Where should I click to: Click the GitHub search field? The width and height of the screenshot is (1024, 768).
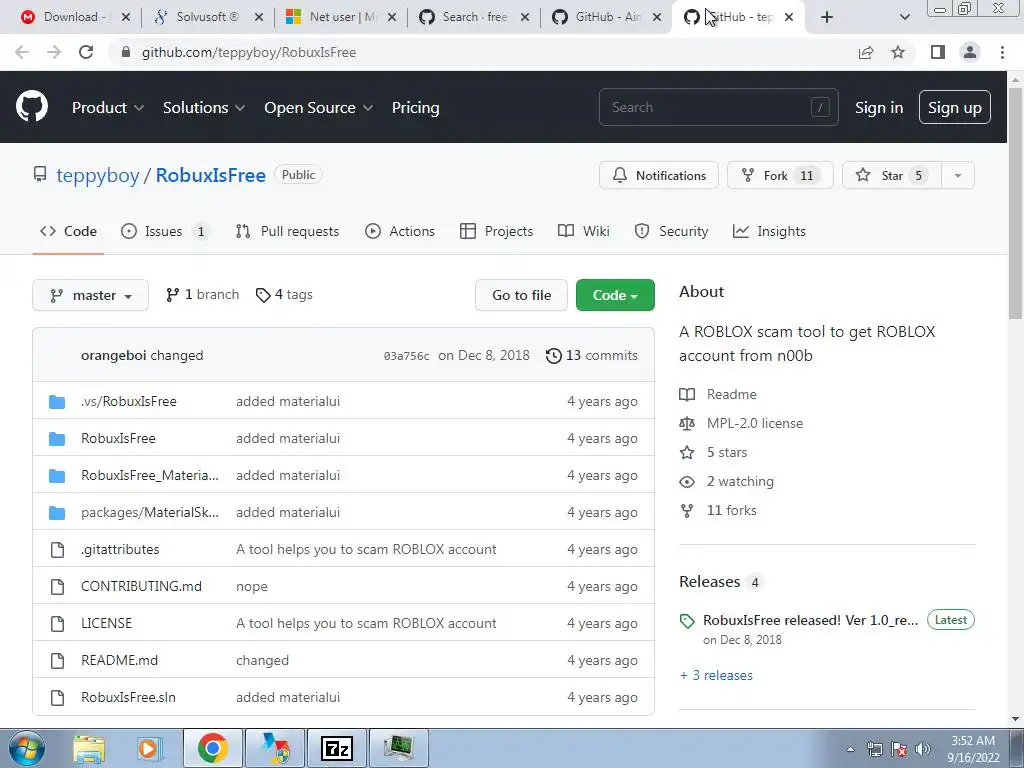[718, 107]
